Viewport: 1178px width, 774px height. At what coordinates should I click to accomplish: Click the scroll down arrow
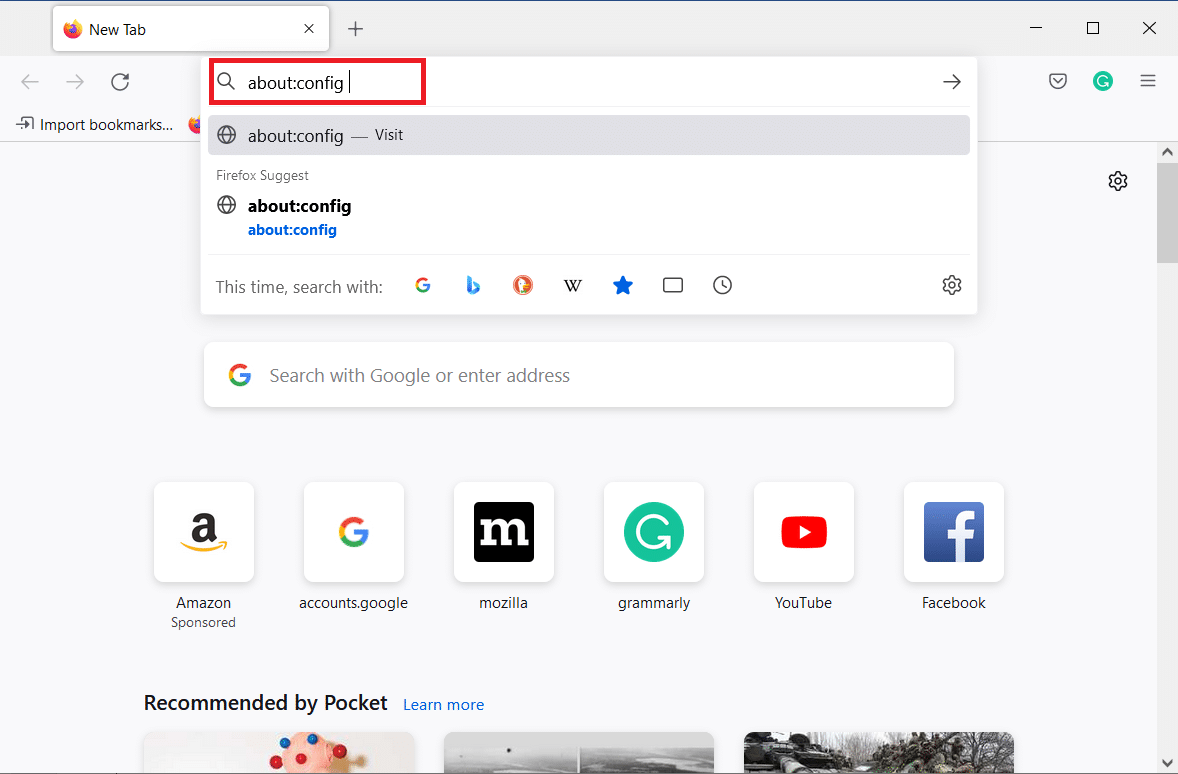(1167, 763)
